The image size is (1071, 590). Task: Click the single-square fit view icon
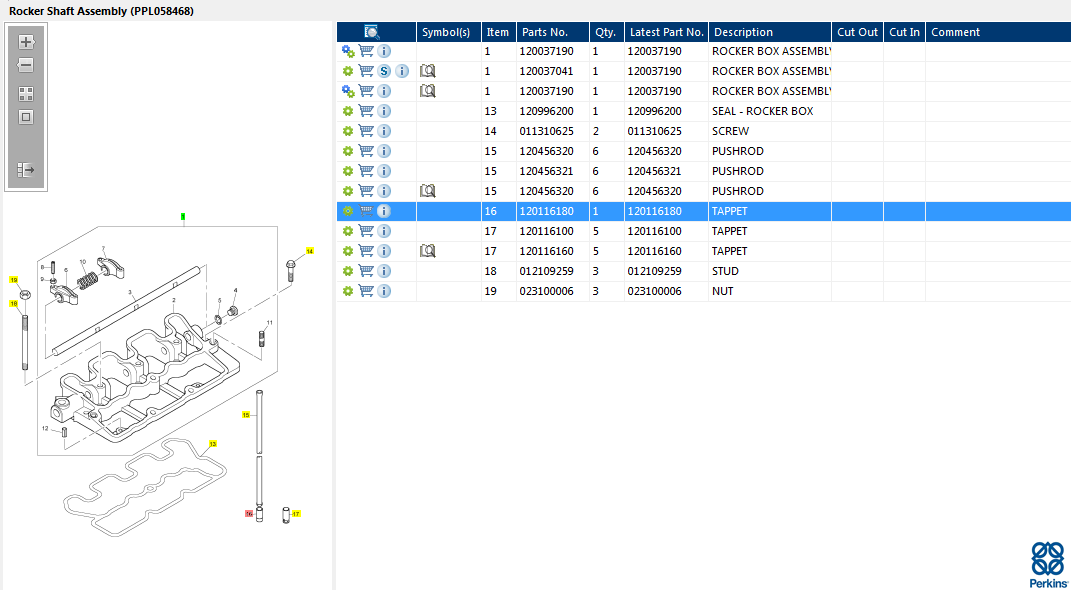coord(26,117)
